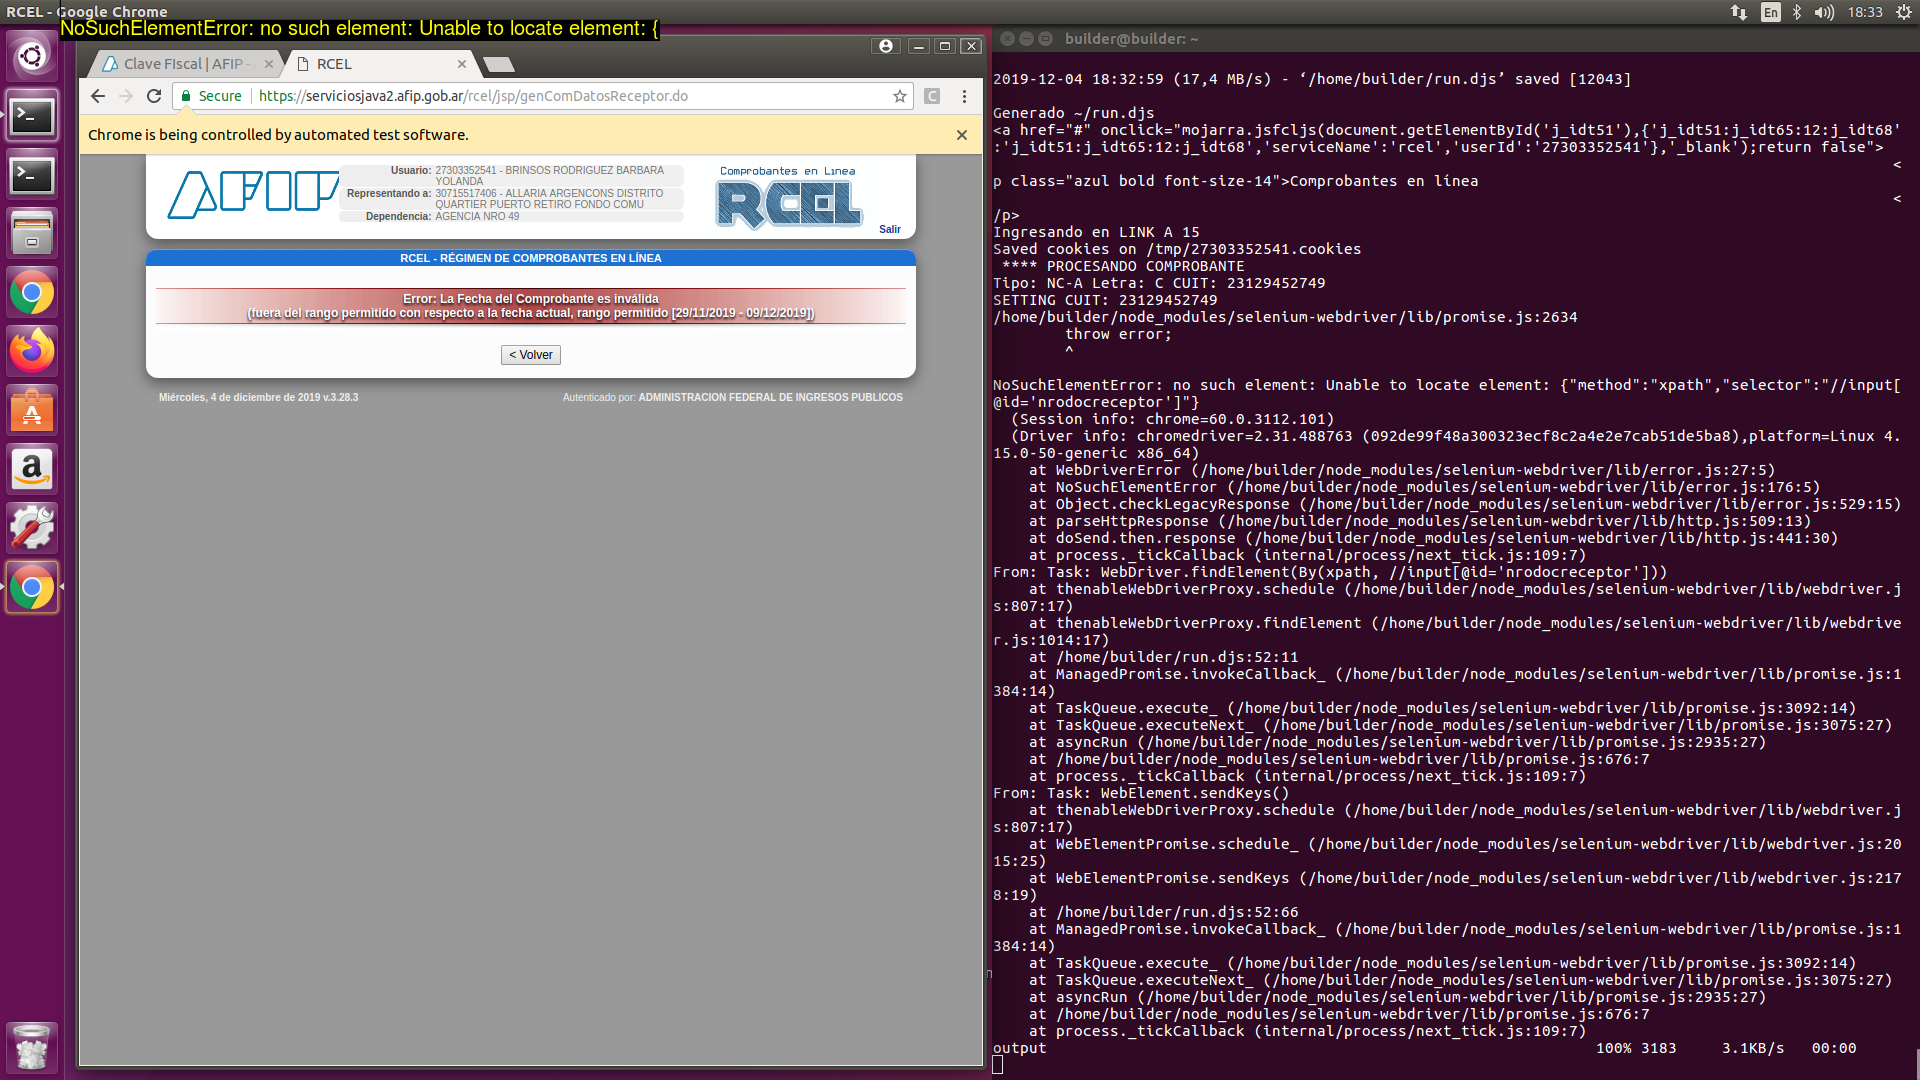This screenshot has height=1080, width=1920.
Task: Focus running Chrome window launcher icon
Action: (x=32, y=587)
